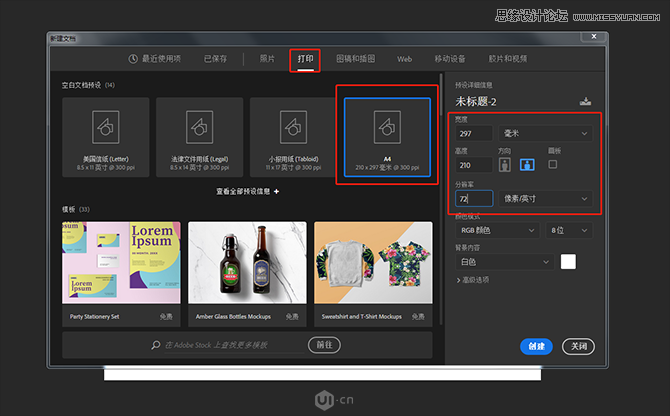Click the 前往 go button

click(324, 345)
